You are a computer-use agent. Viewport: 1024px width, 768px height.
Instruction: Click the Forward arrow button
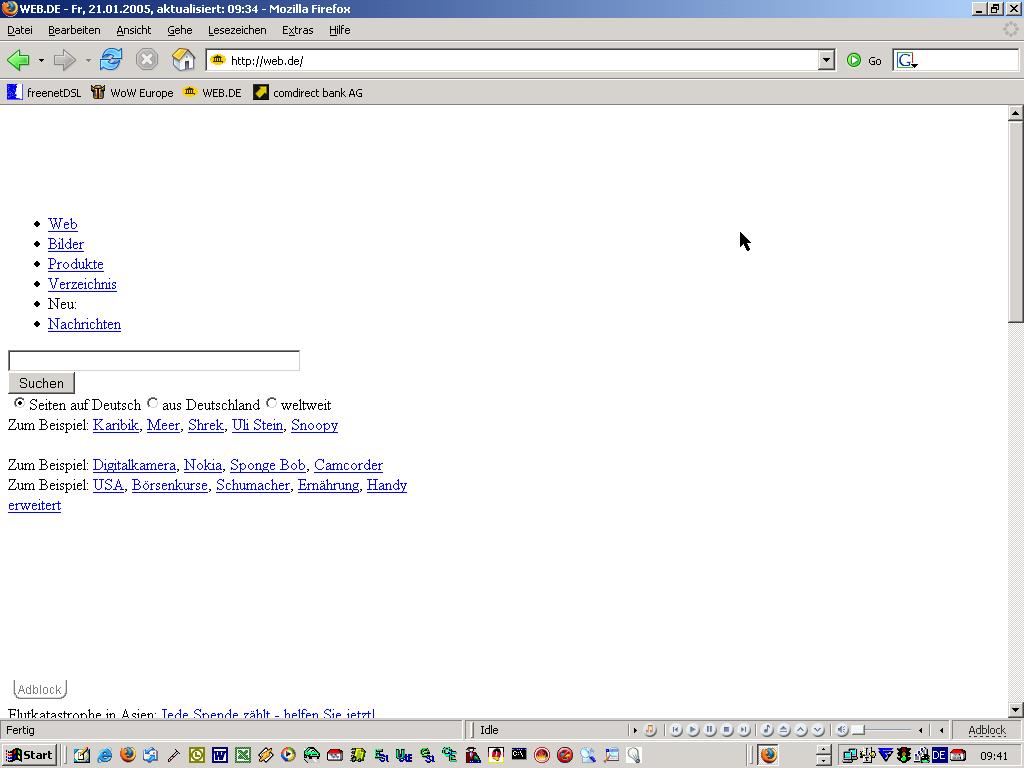(65, 61)
